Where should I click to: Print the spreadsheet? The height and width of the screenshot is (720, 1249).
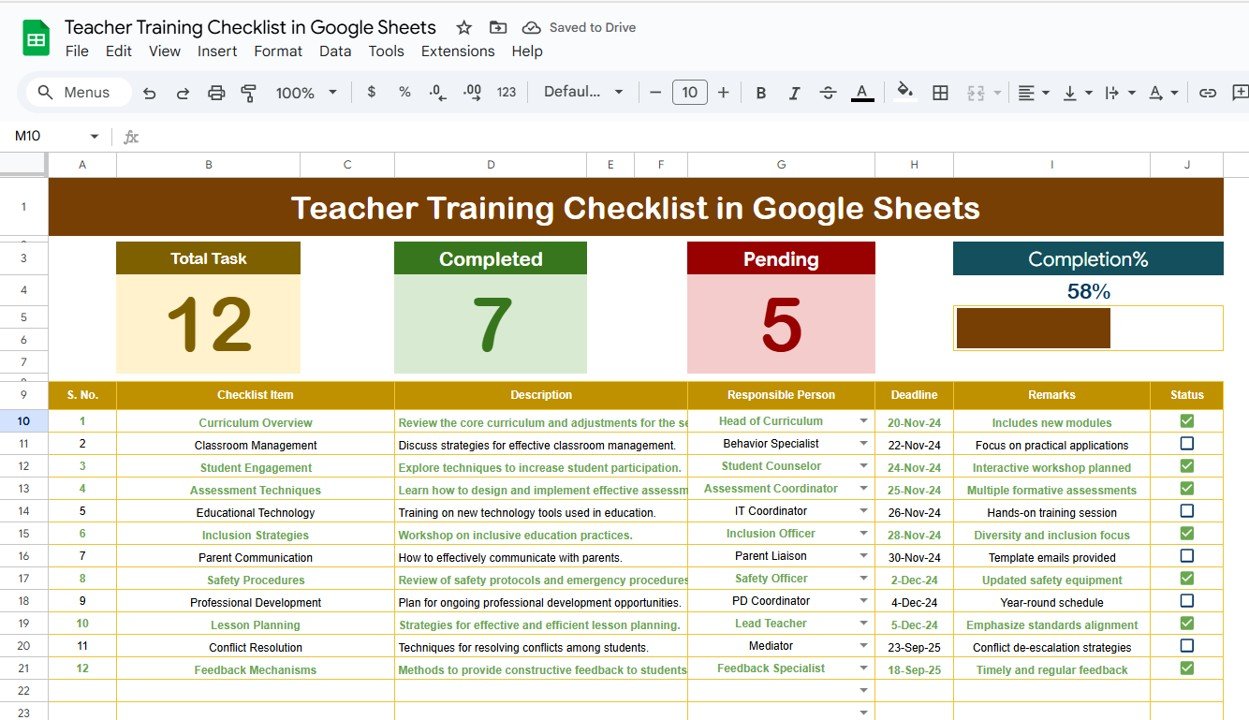(x=216, y=92)
